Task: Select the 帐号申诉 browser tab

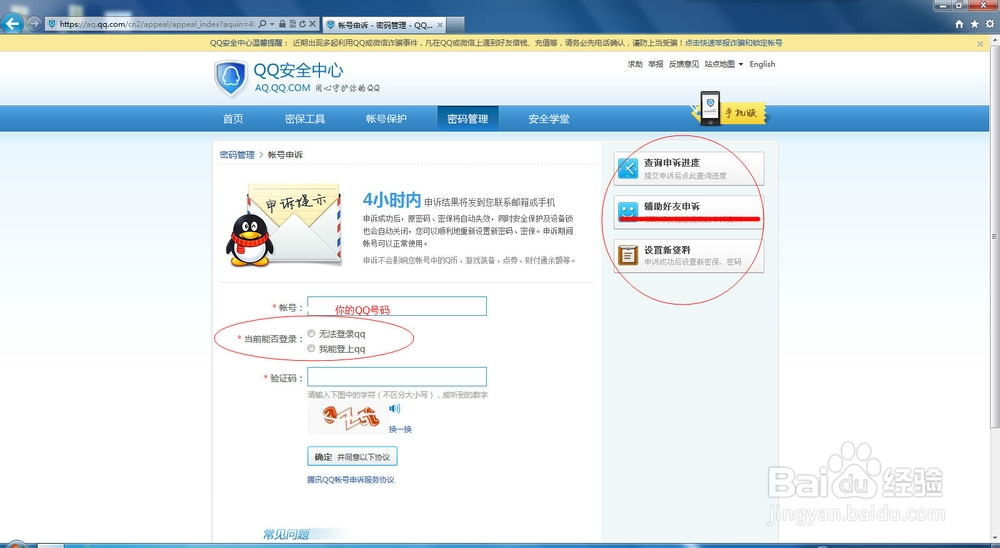Action: 384,25
